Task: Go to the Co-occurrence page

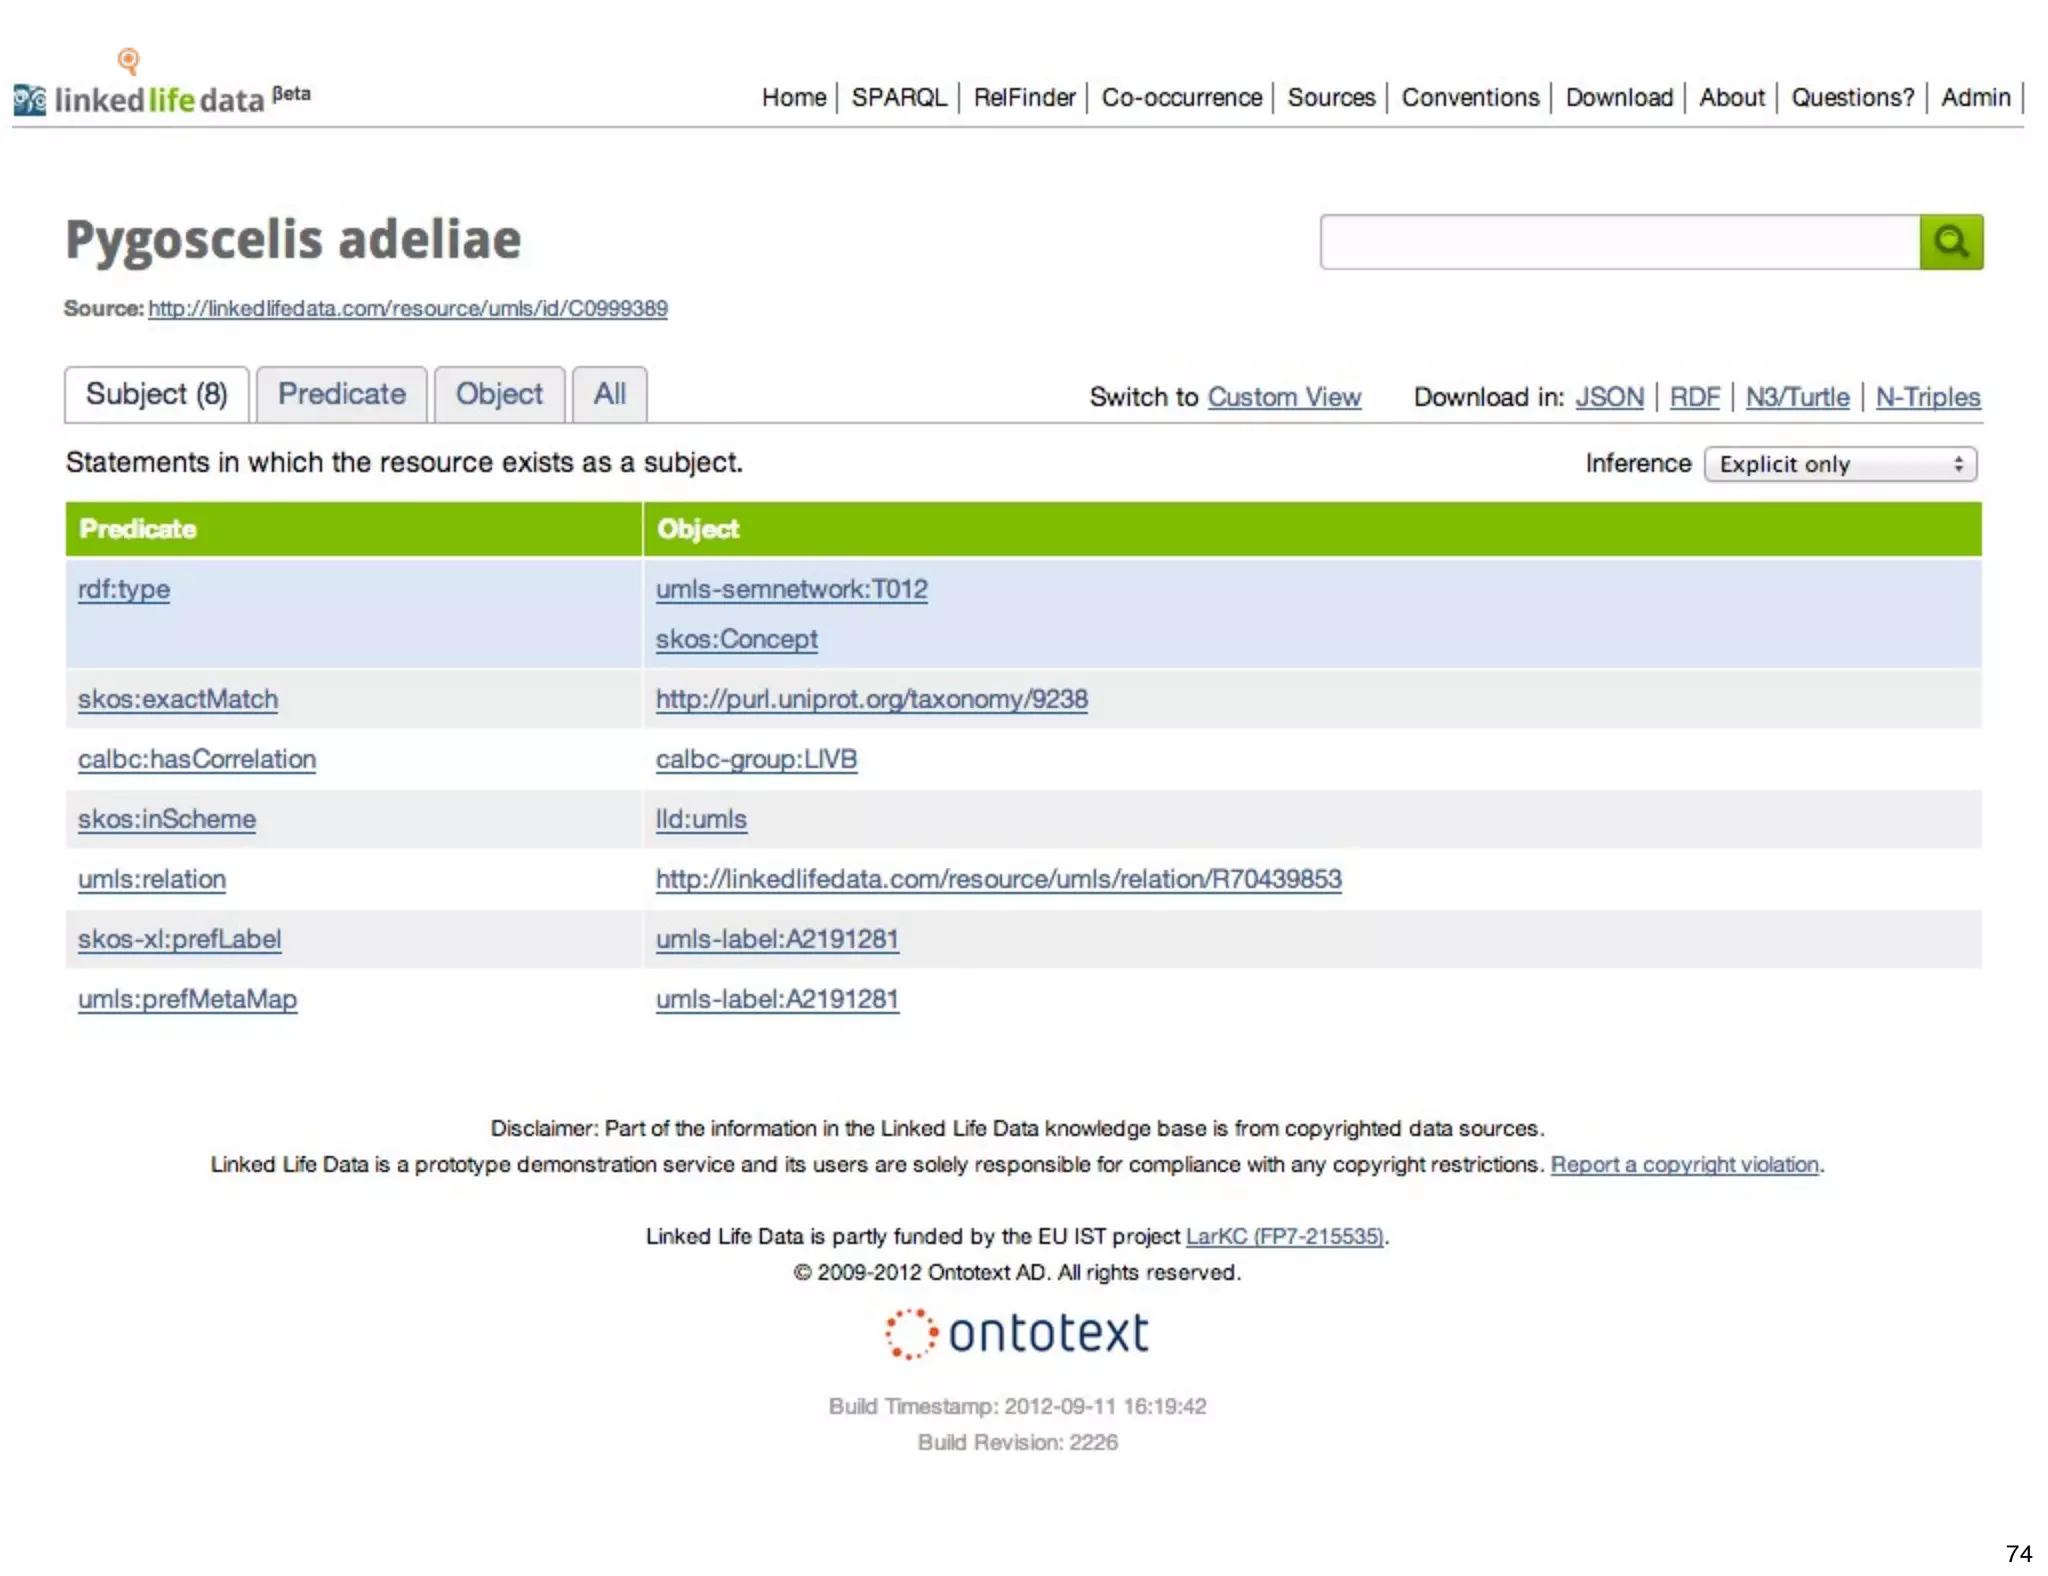Action: tap(1181, 98)
